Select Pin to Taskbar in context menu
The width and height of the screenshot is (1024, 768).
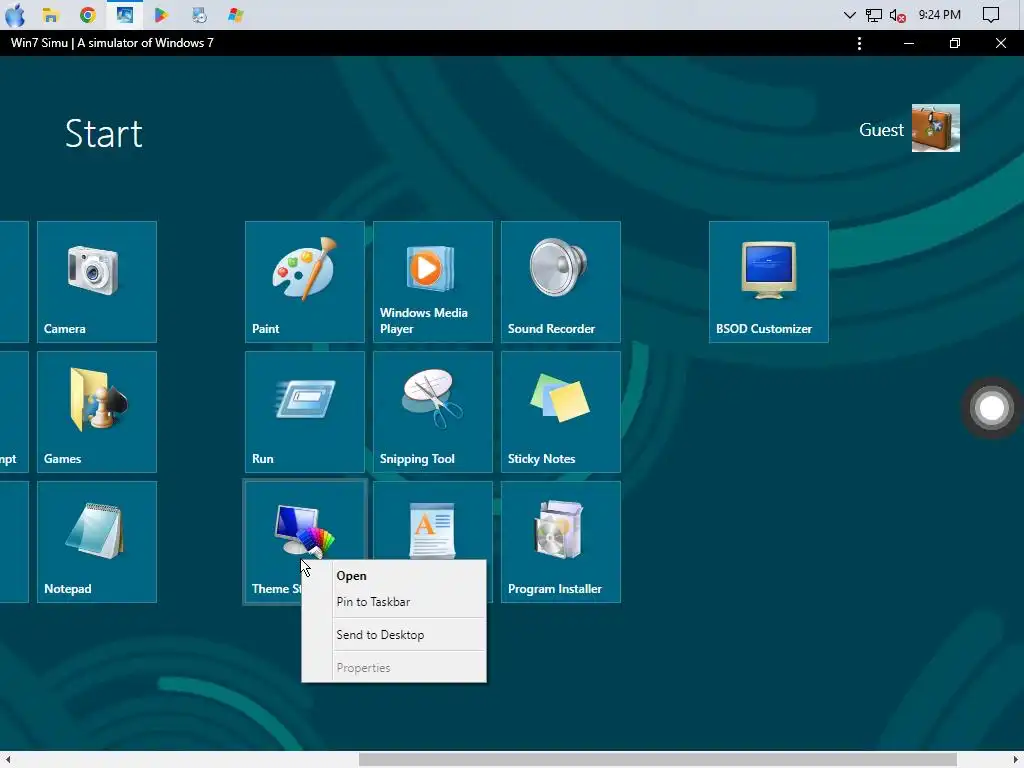pos(394,601)
